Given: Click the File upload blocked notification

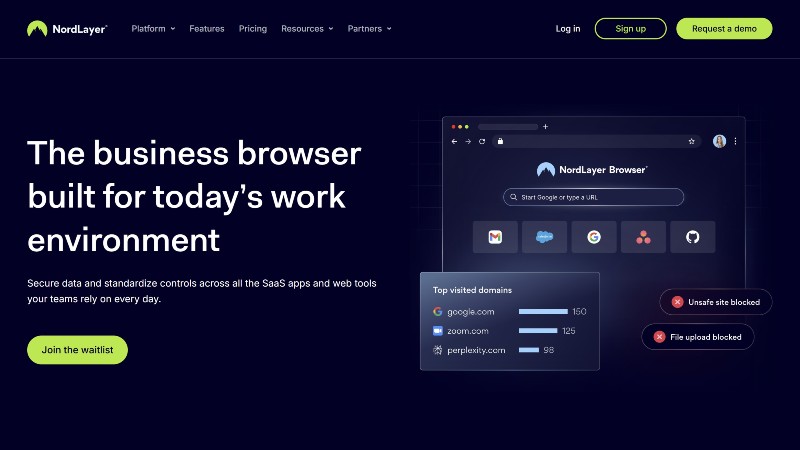Looking at the screenshot, I should coord(697,337).
